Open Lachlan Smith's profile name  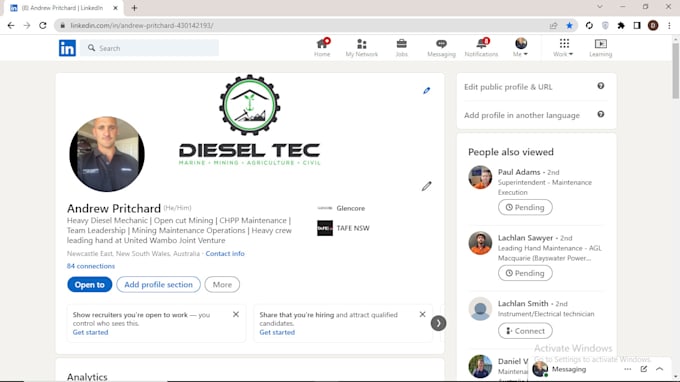[523, 304]
